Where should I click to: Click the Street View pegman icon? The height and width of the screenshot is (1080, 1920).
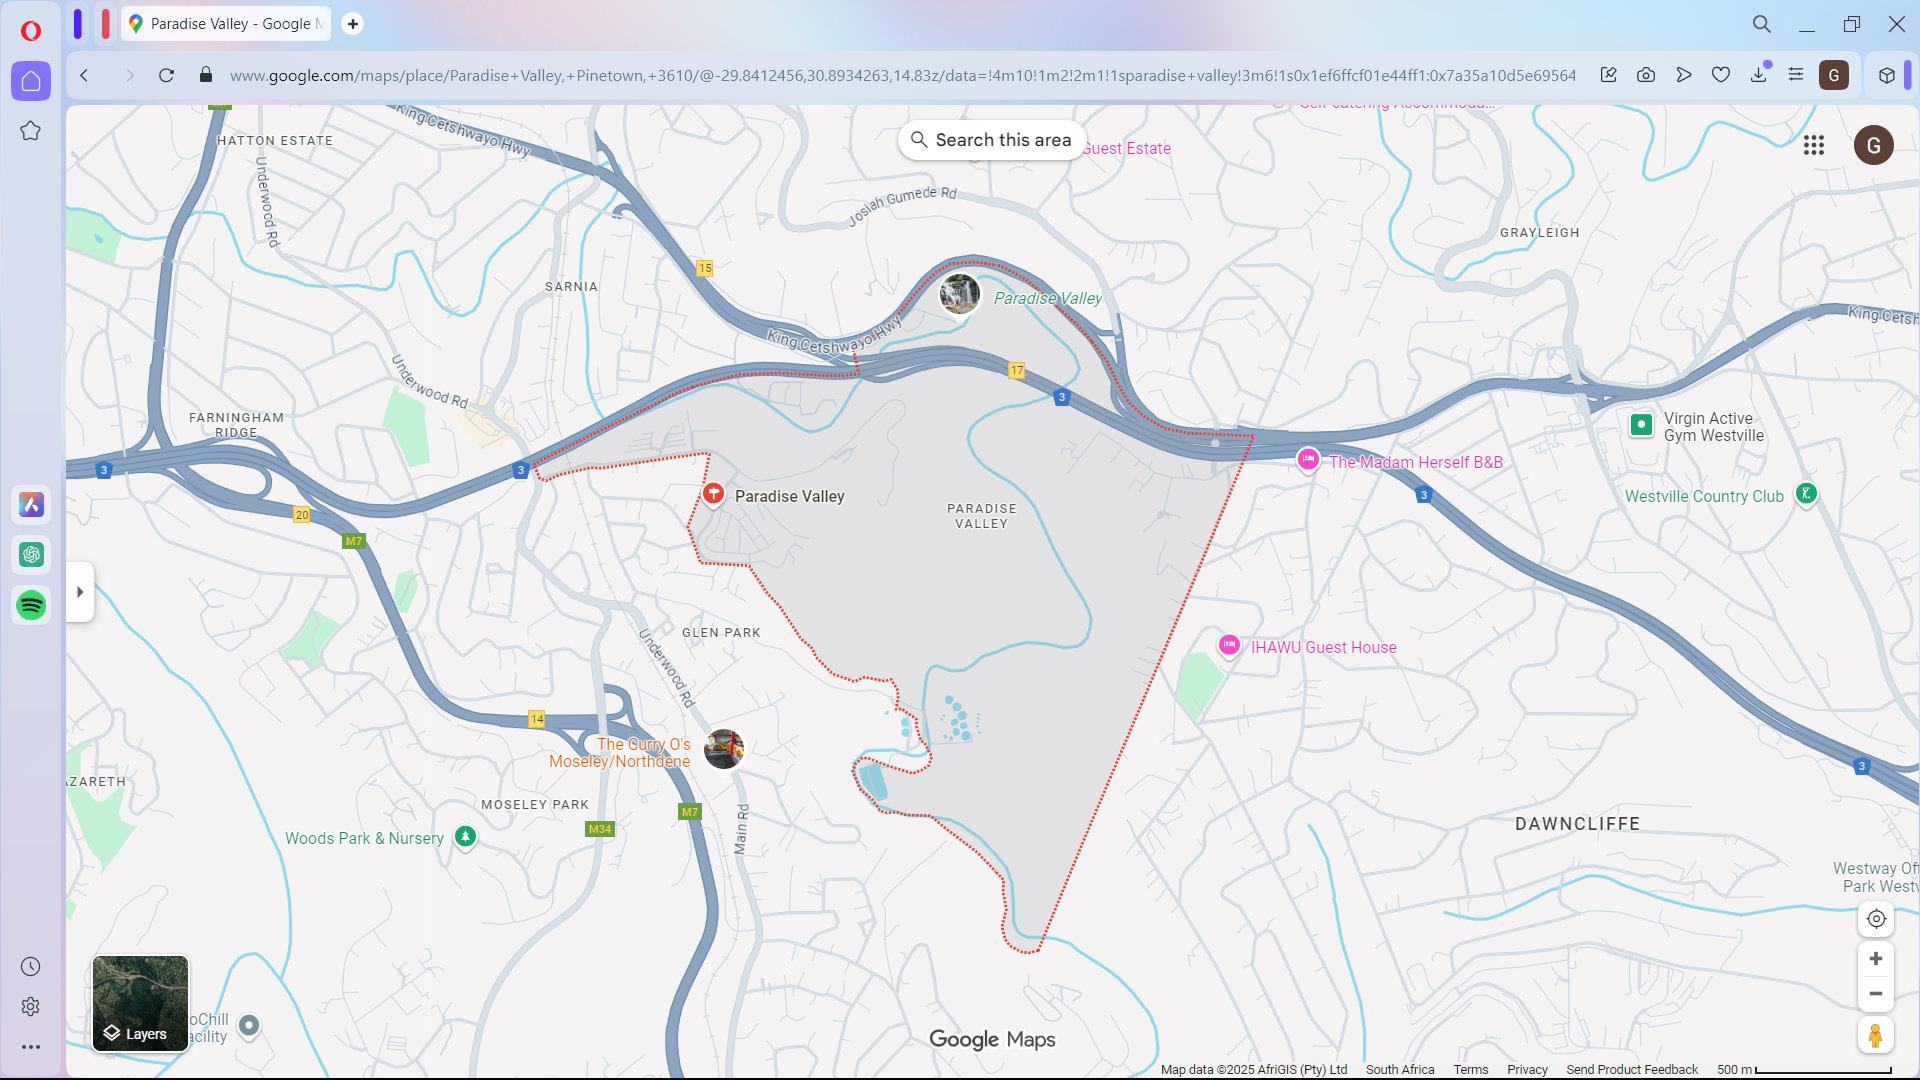point(1875,1036)
